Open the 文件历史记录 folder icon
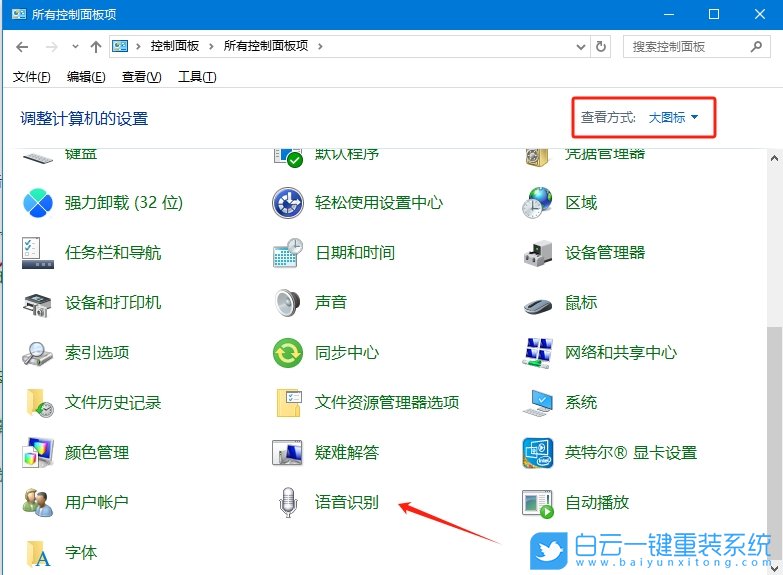 coord(38,403)
